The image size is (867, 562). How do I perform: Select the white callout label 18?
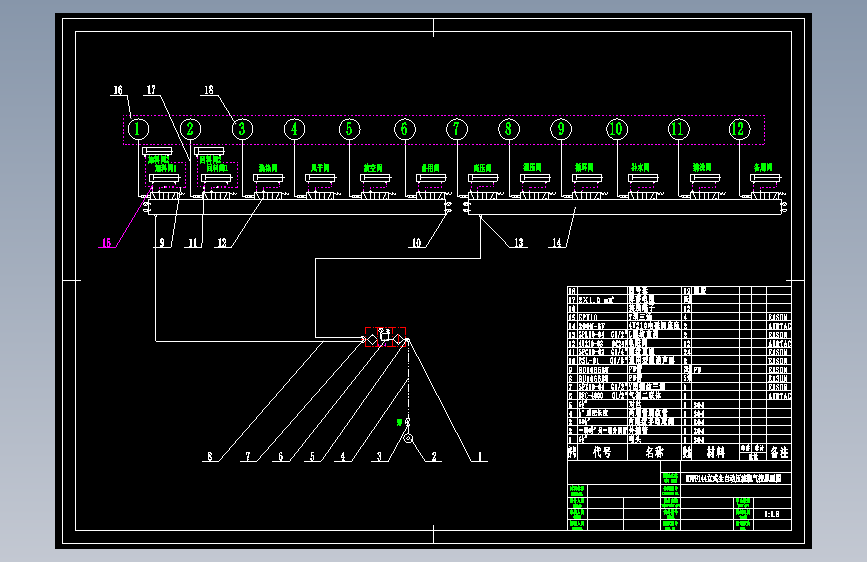tap(208, 90)
